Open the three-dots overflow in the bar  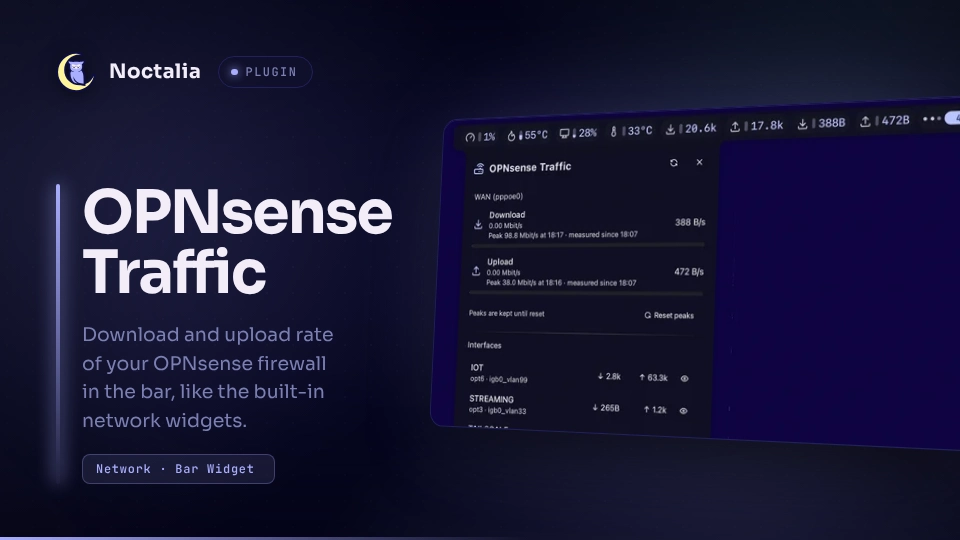pyautogui.click(x=931, y=119)
